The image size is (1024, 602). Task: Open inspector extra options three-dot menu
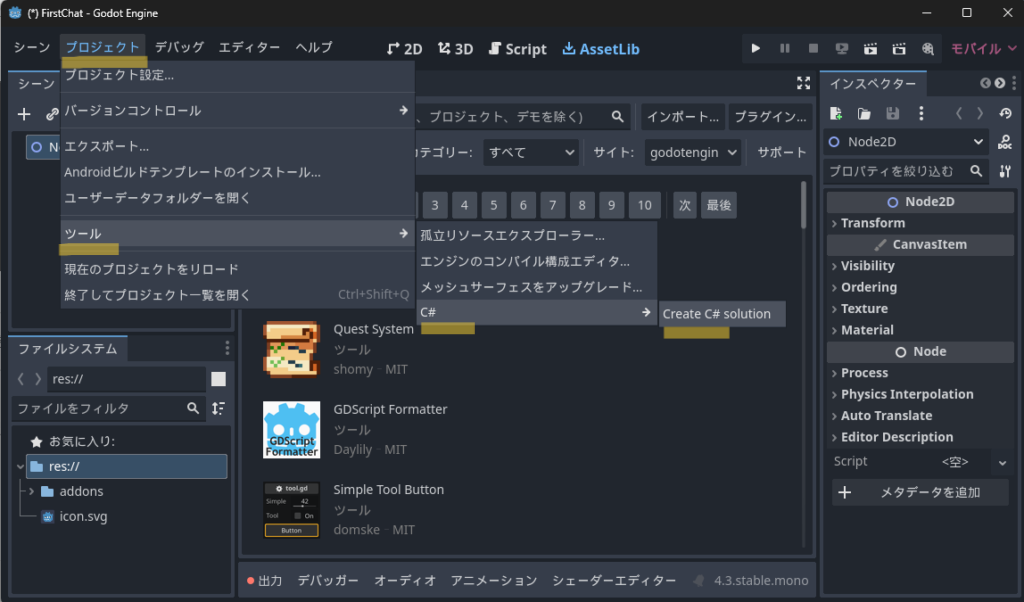pyautogui.click(x=921, y=114)
